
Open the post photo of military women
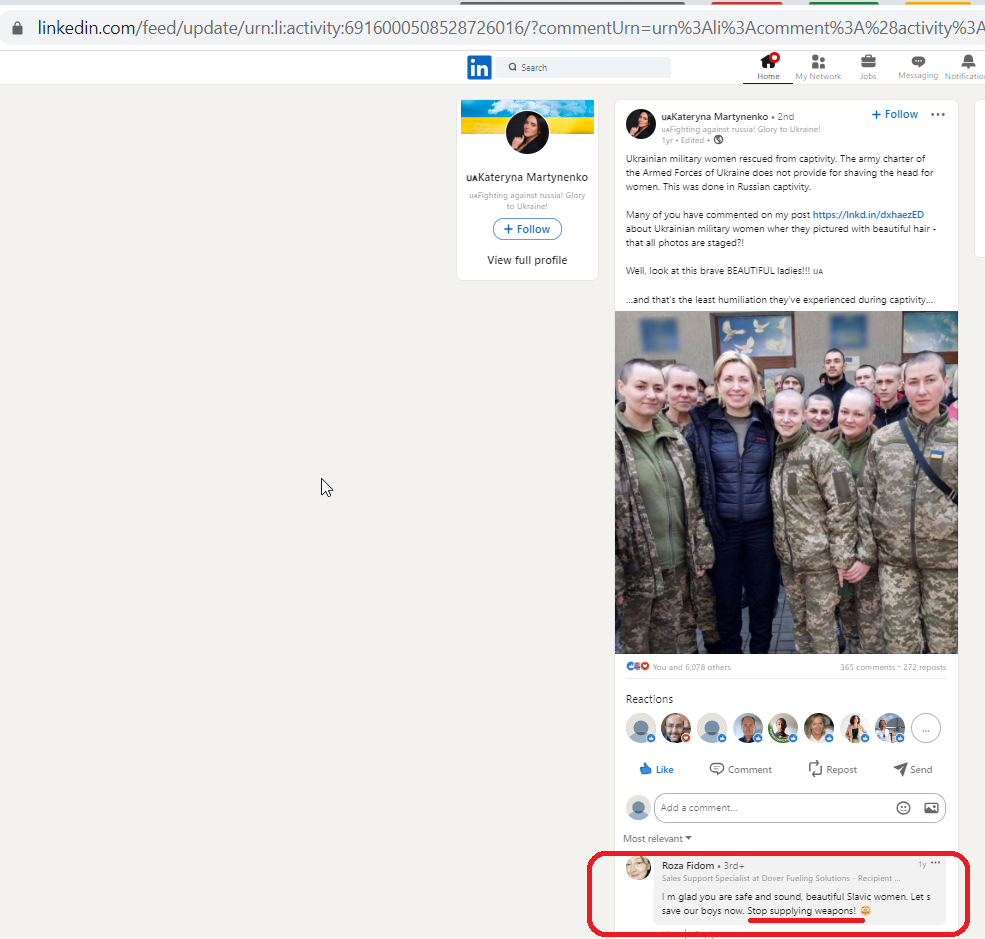786,482
